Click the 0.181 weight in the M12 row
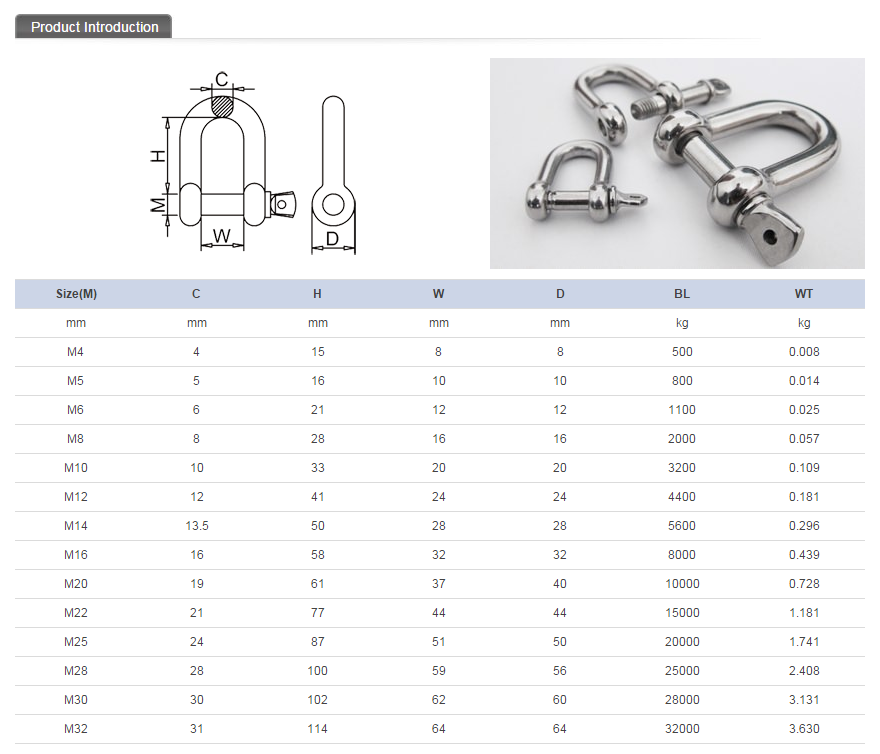Screen dimensions: 880x754 pos(804,497)
